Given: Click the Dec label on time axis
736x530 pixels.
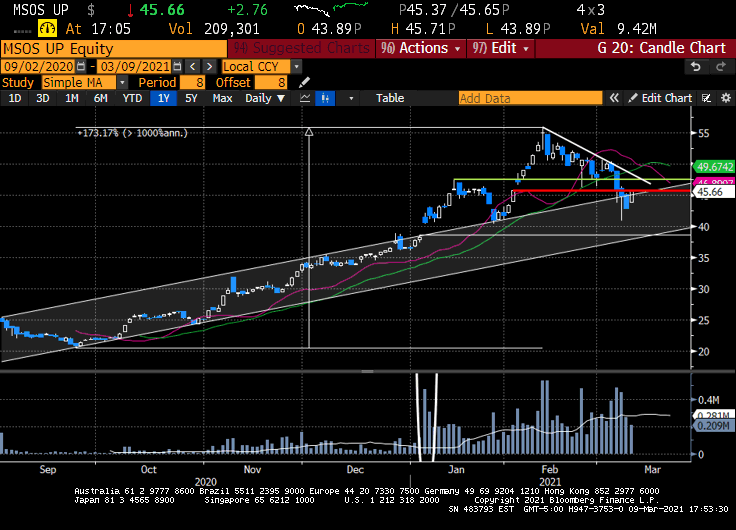Looking at the screenshot, I should [x=355, y=469].
